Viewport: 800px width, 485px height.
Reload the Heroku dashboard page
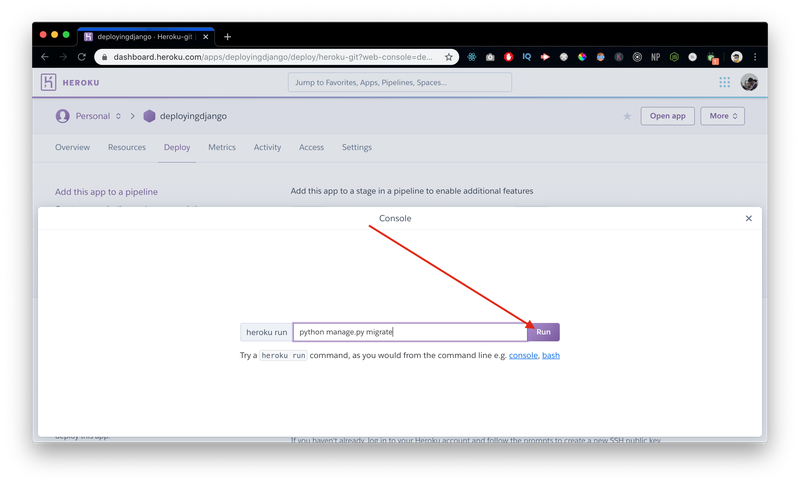click(82, 57)
